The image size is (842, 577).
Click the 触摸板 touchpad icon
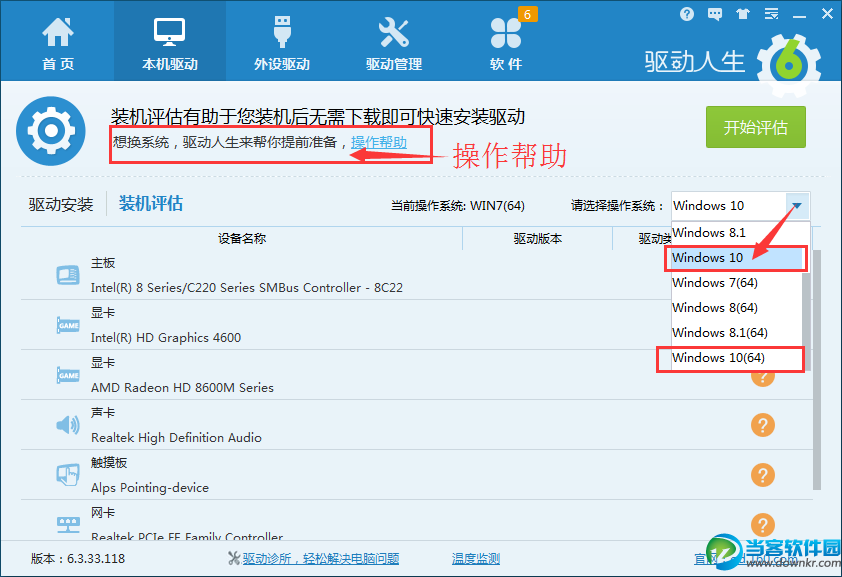(68, 475)
